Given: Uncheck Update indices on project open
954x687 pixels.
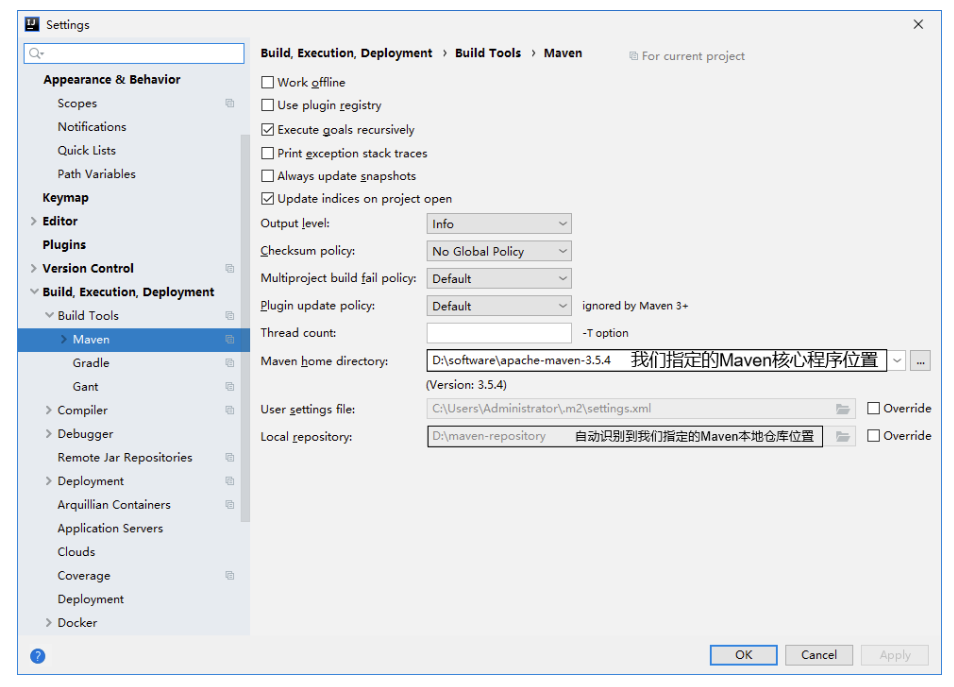Looking at the screenshot, I should click(x=267, y=198).
